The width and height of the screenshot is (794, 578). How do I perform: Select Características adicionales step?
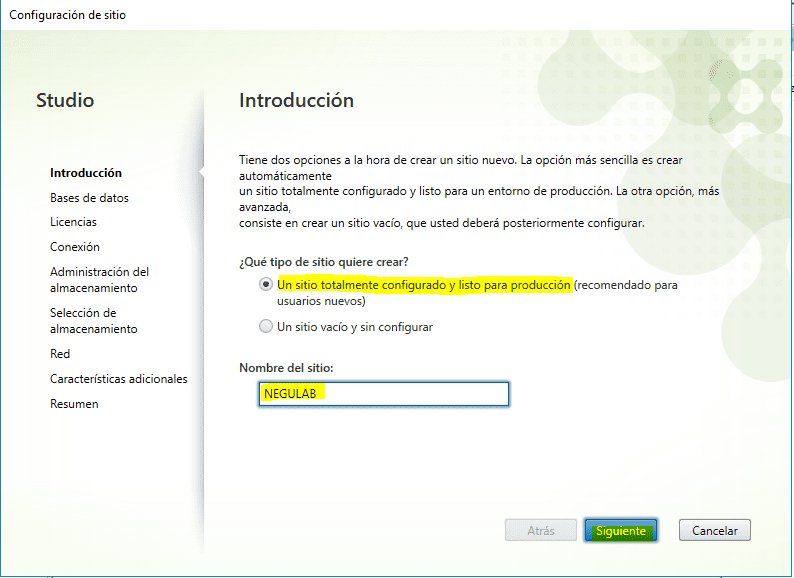118,378
